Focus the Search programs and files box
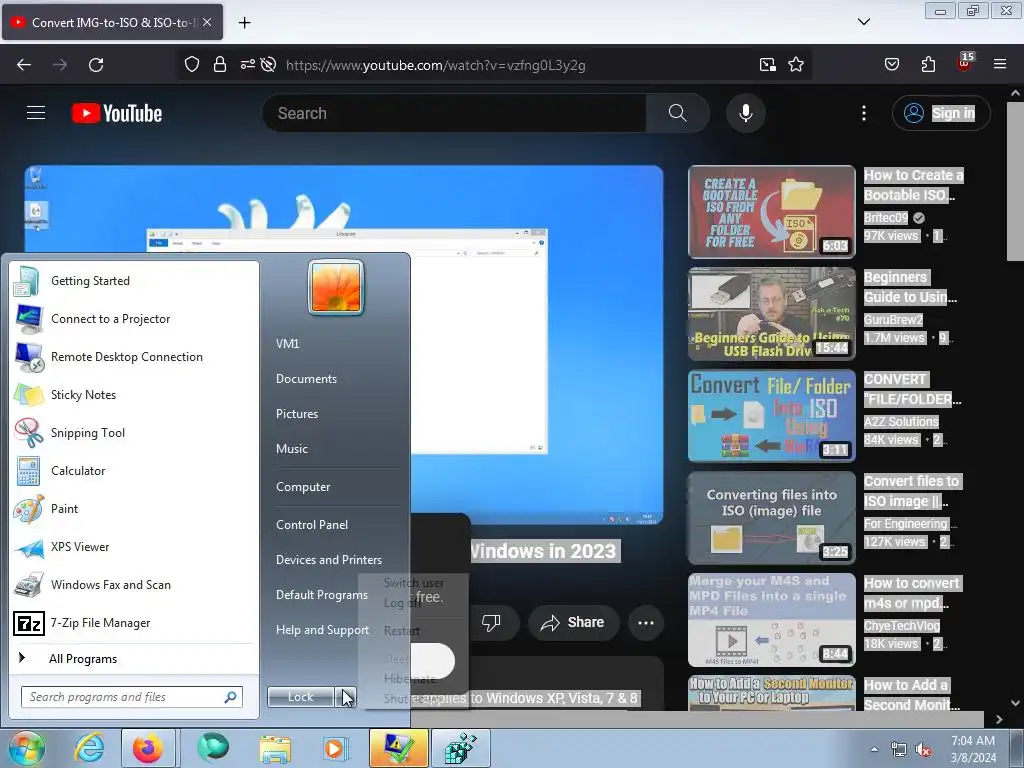The height and width of the screenshot is (768, 1024). 131,697
